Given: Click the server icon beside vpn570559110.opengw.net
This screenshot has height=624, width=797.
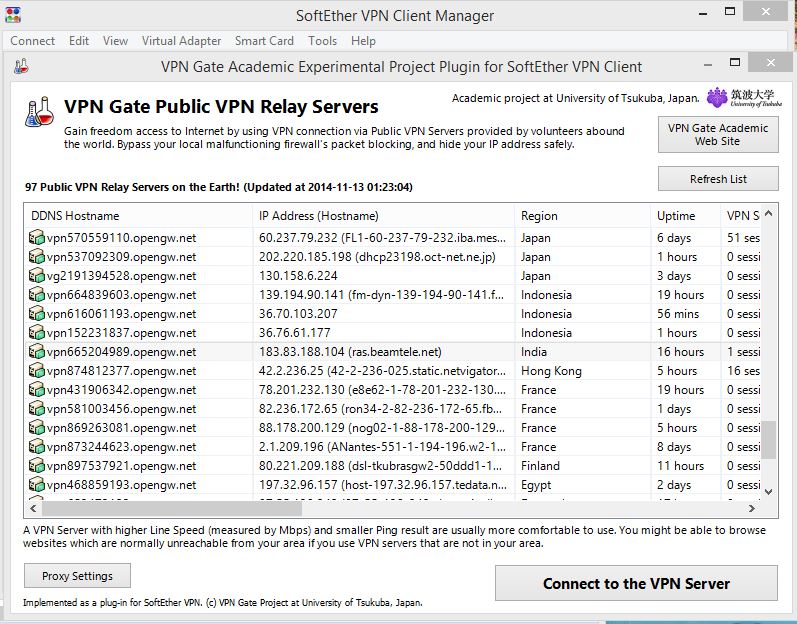Looking at the screenshot, I should 37,238.
